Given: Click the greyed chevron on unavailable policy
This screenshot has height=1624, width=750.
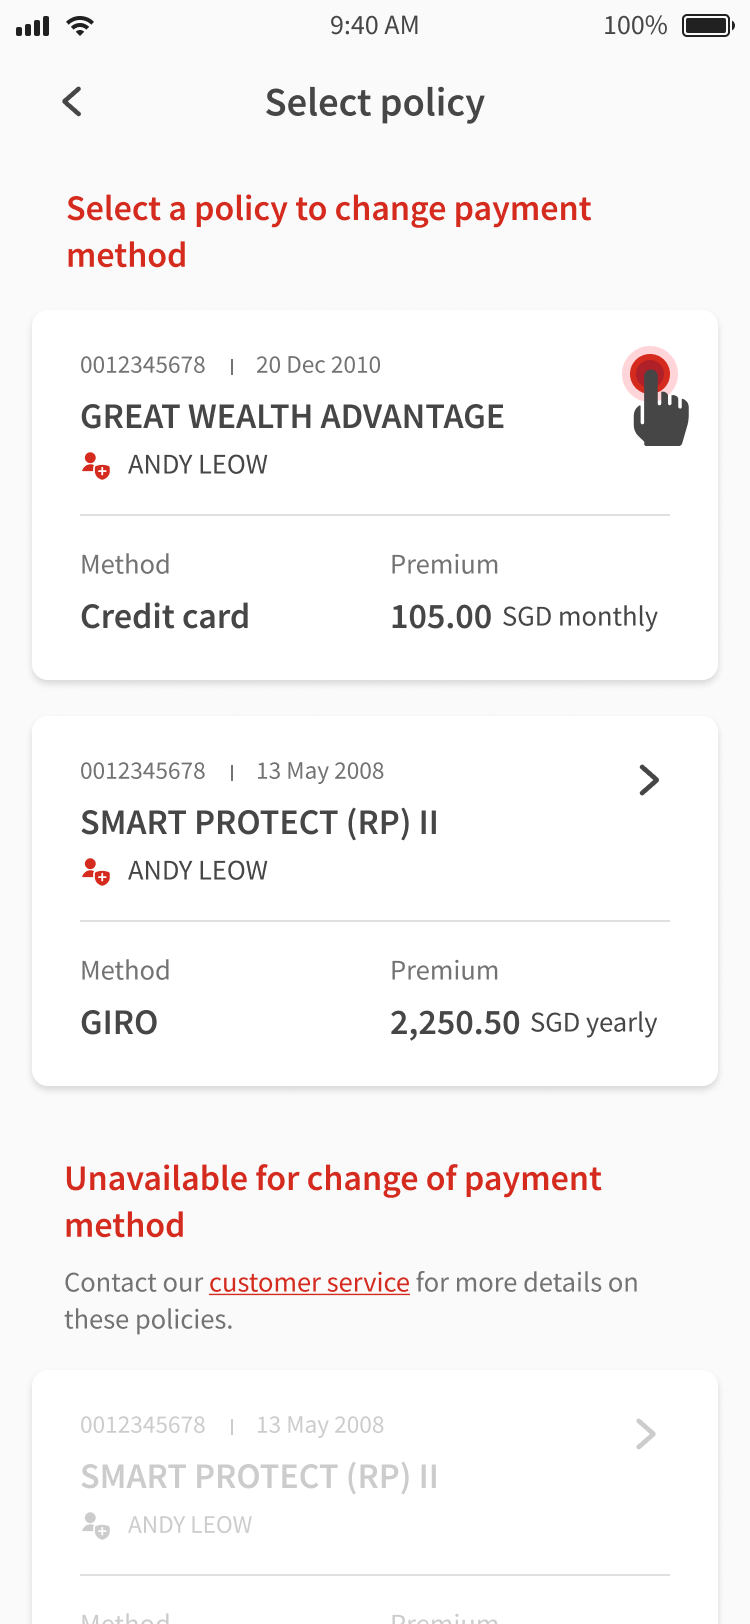Looking at the screenshot, I should tap(646, 1434).
